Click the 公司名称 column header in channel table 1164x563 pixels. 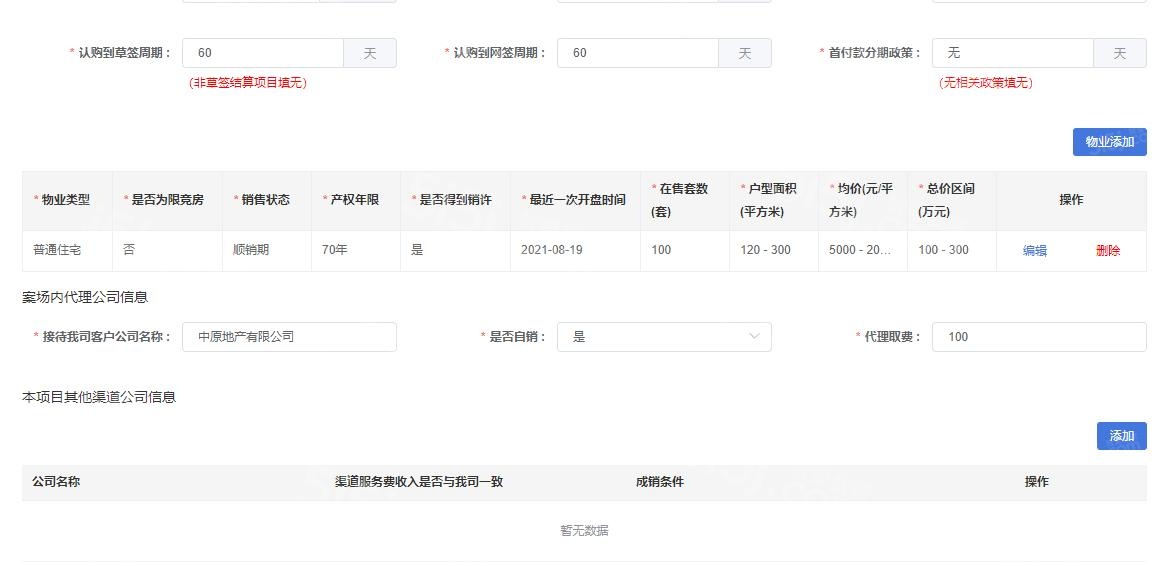tap(56, 482)
